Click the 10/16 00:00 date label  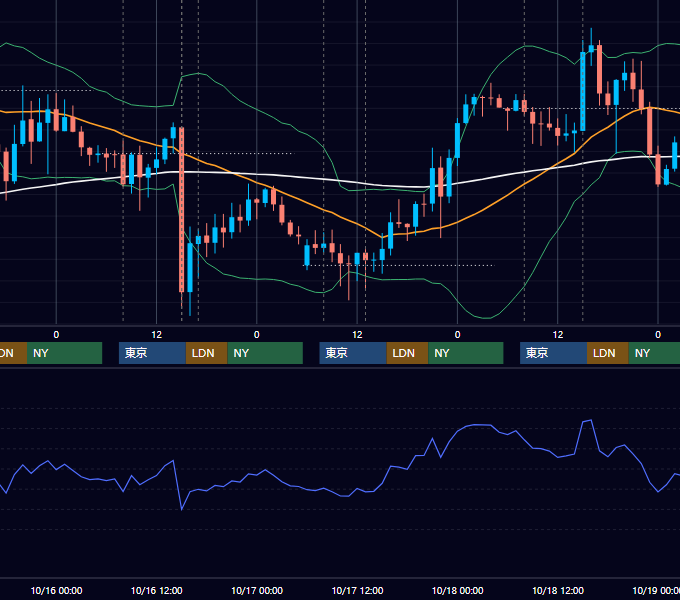pyautogui.click(x=56, y=590)
